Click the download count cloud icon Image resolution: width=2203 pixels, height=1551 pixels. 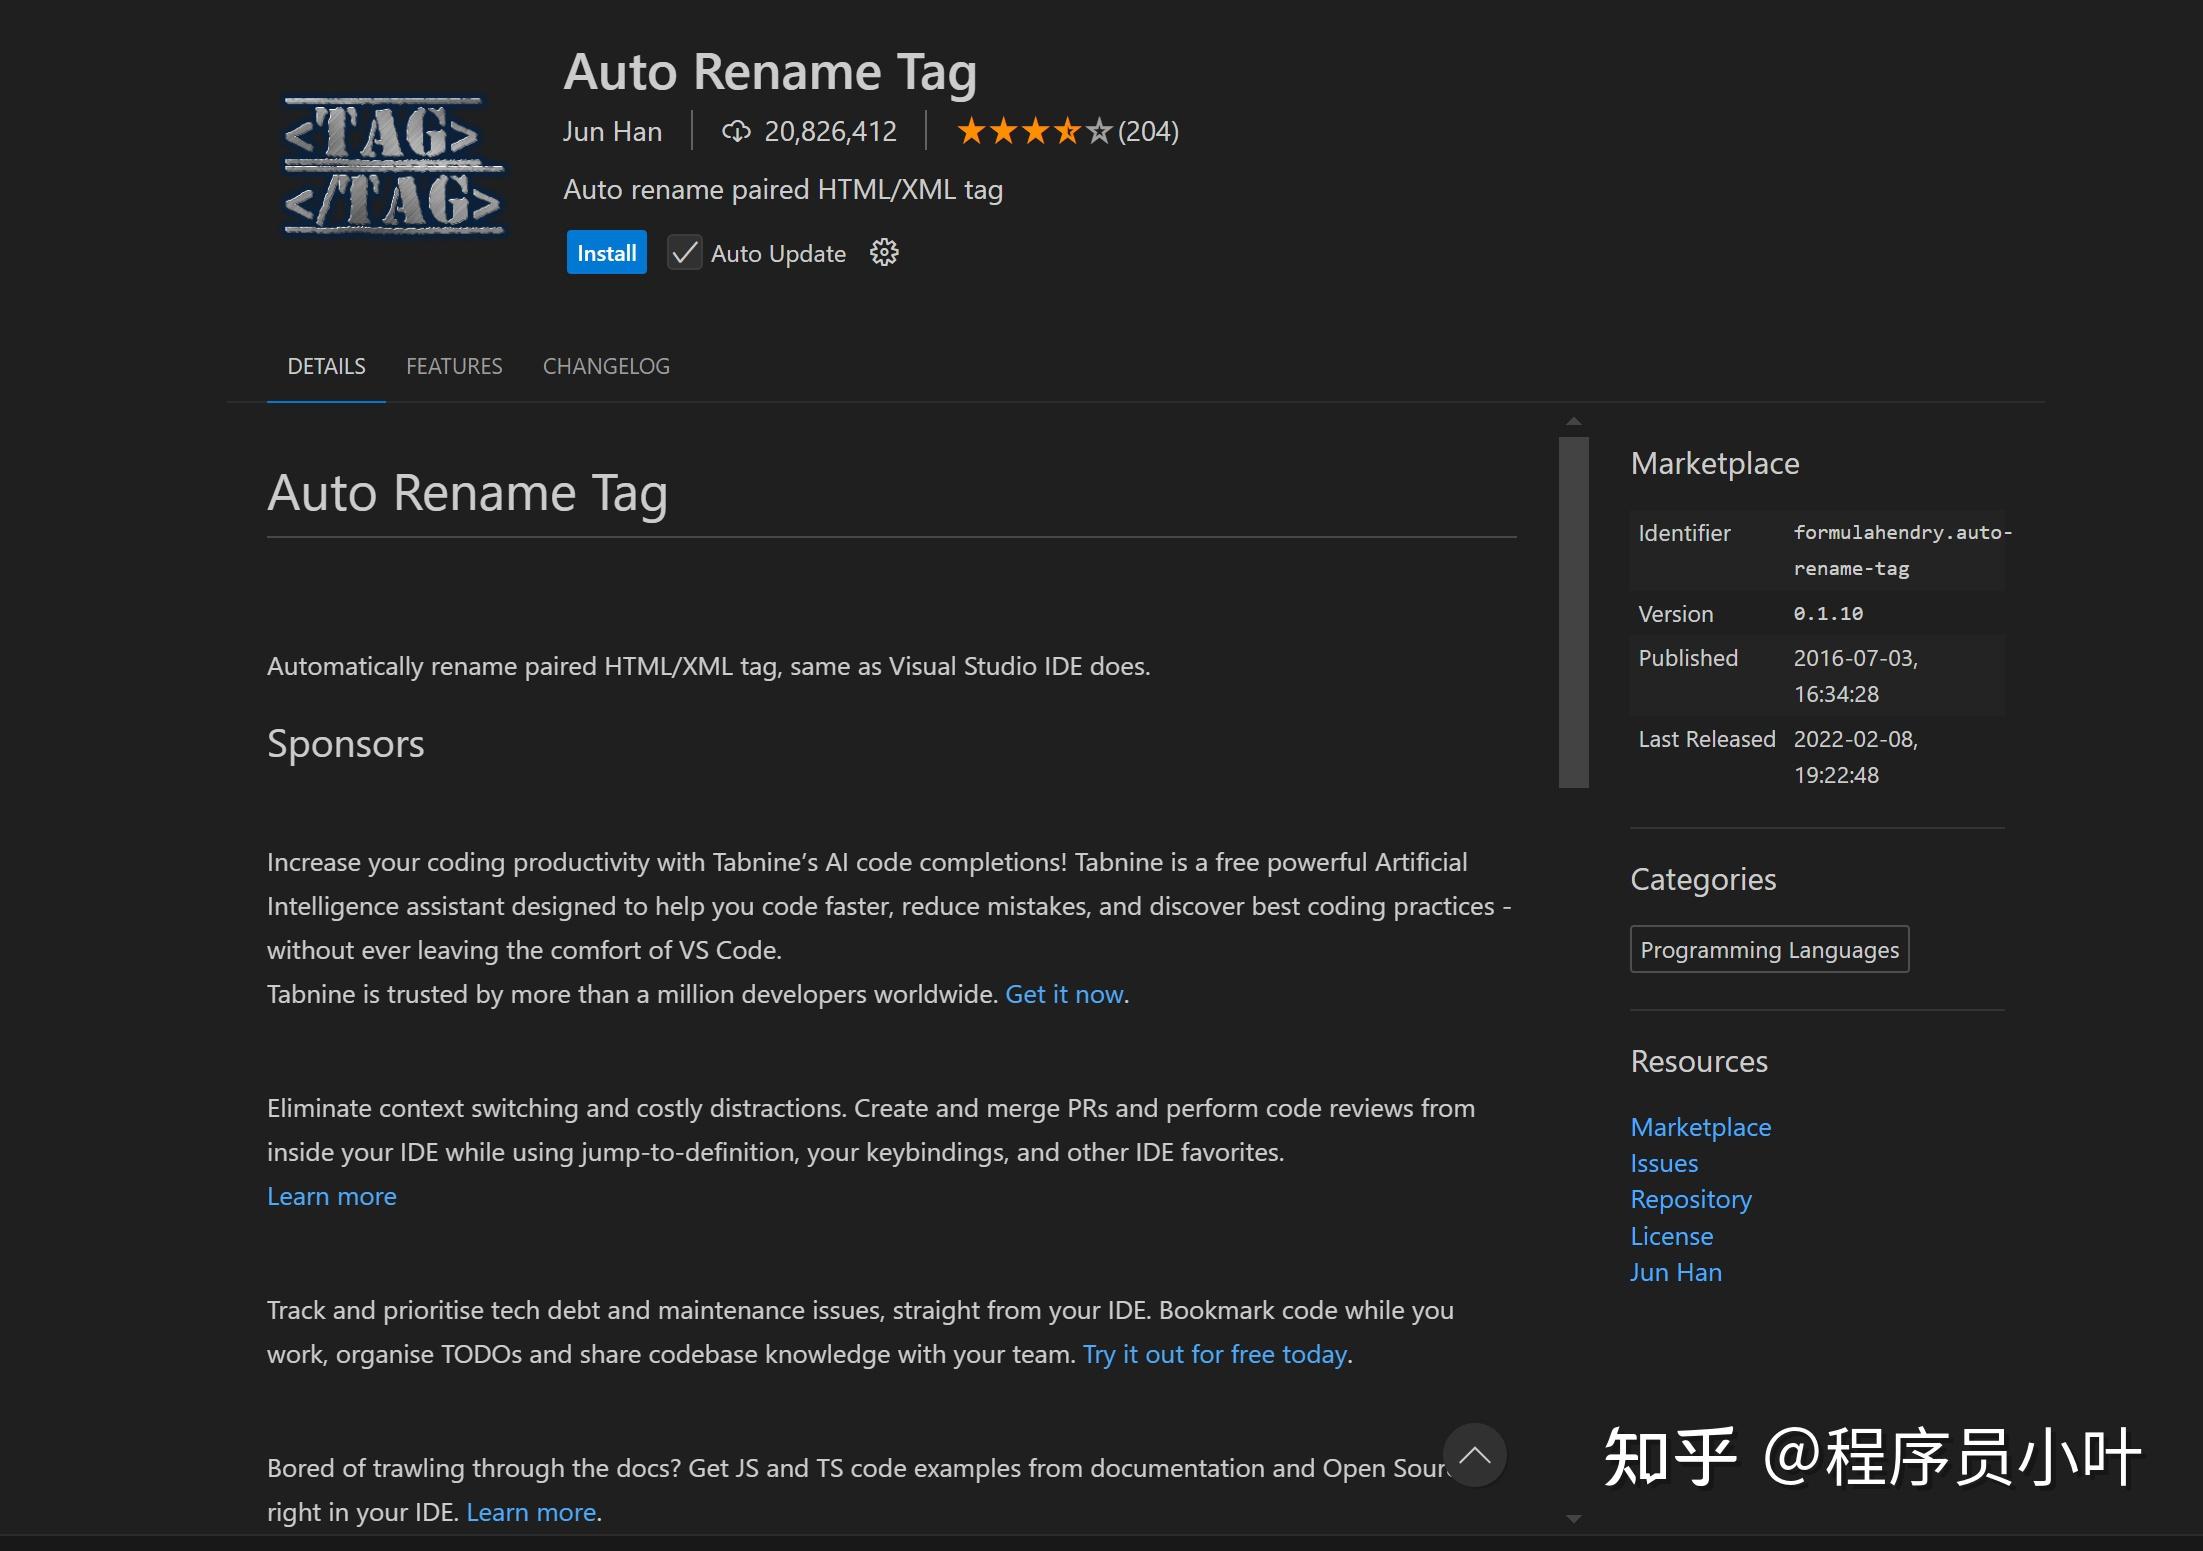click(736, 131)
